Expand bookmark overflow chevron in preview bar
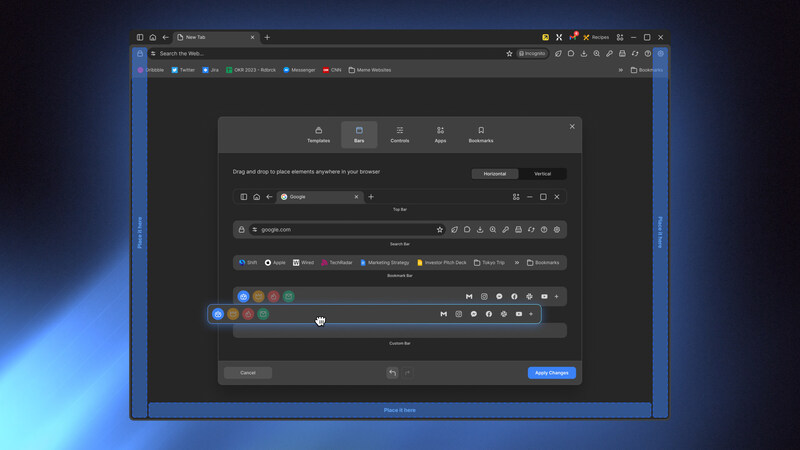Image resolution: width=800 pixels, height=450 pixels. [517, 263]
